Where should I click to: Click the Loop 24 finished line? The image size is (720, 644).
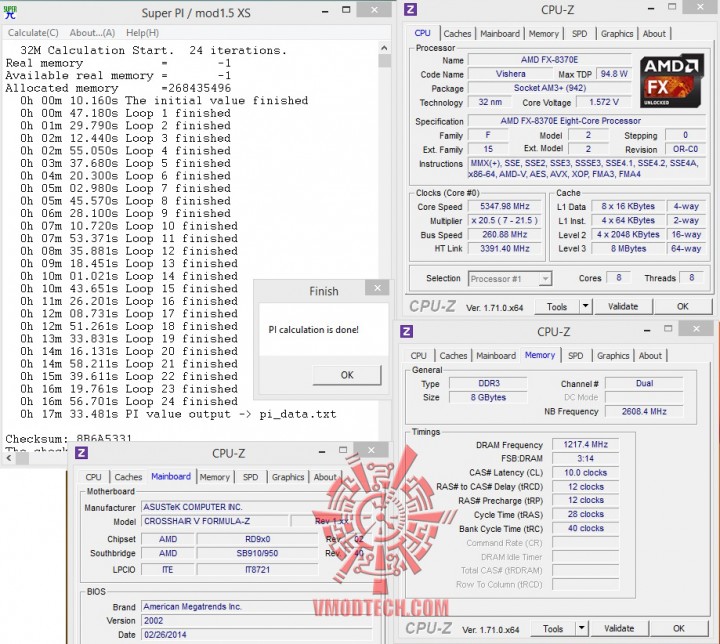pos(129,401)
